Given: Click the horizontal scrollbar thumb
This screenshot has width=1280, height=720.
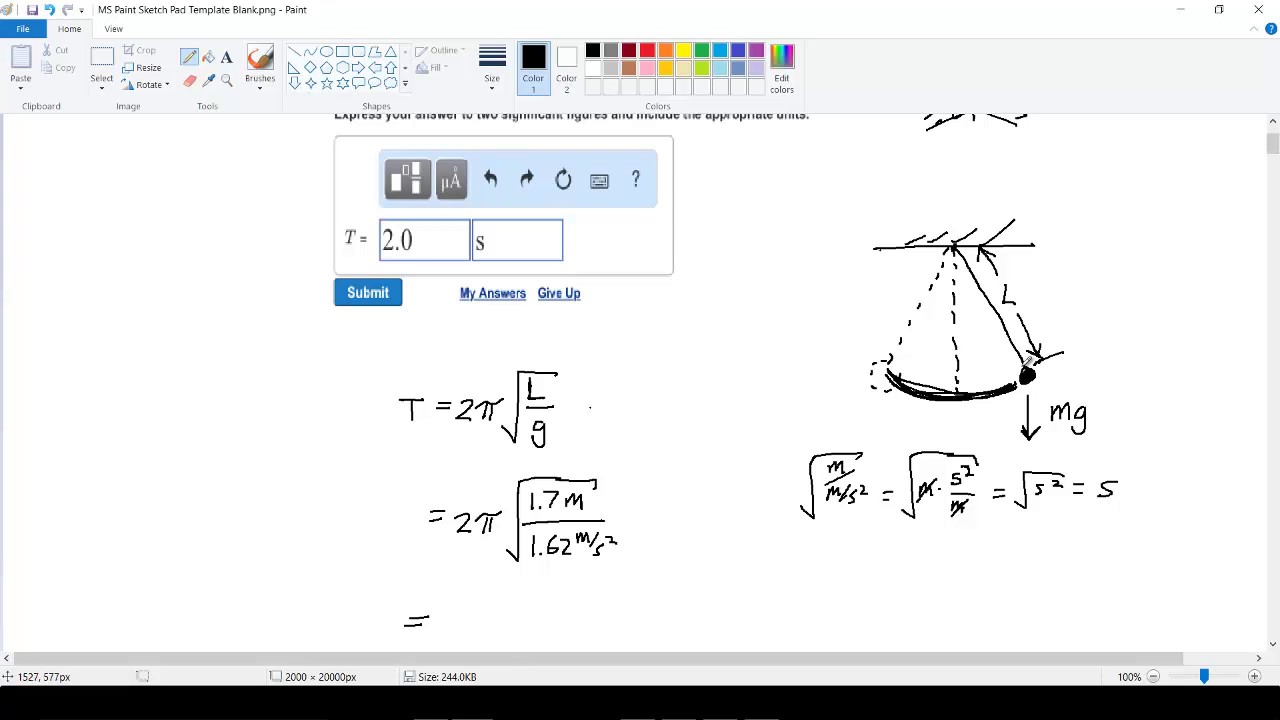Looking at the screenshot, I should pos(598,658).
